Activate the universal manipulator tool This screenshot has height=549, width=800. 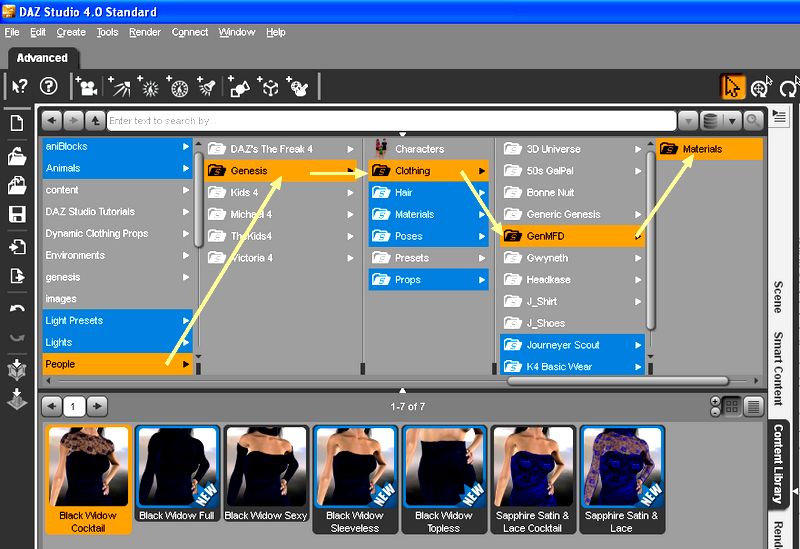pyautogui.click(x=761, y=87)
